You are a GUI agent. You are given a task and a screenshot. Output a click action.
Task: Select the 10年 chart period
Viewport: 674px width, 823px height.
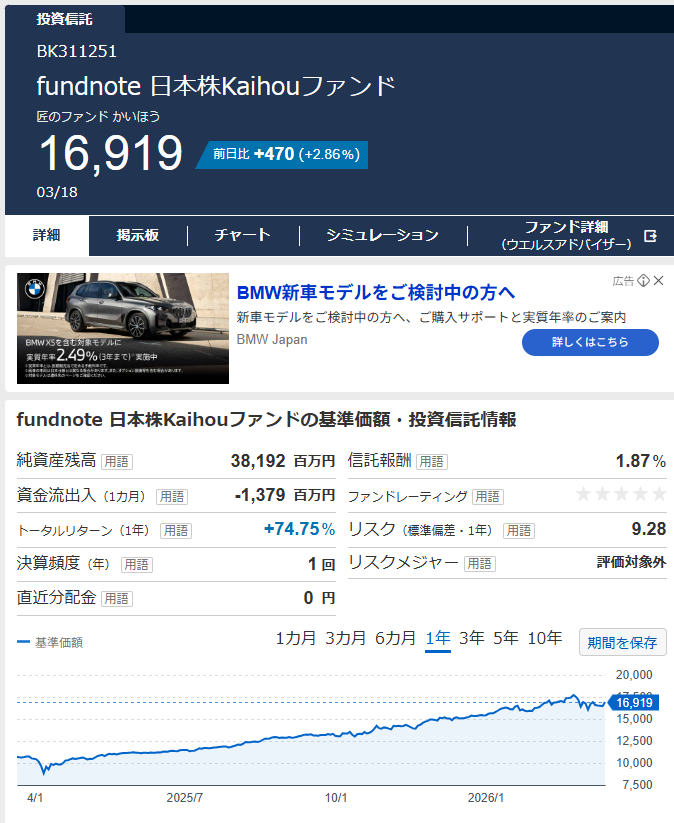[x=544, y=638]
